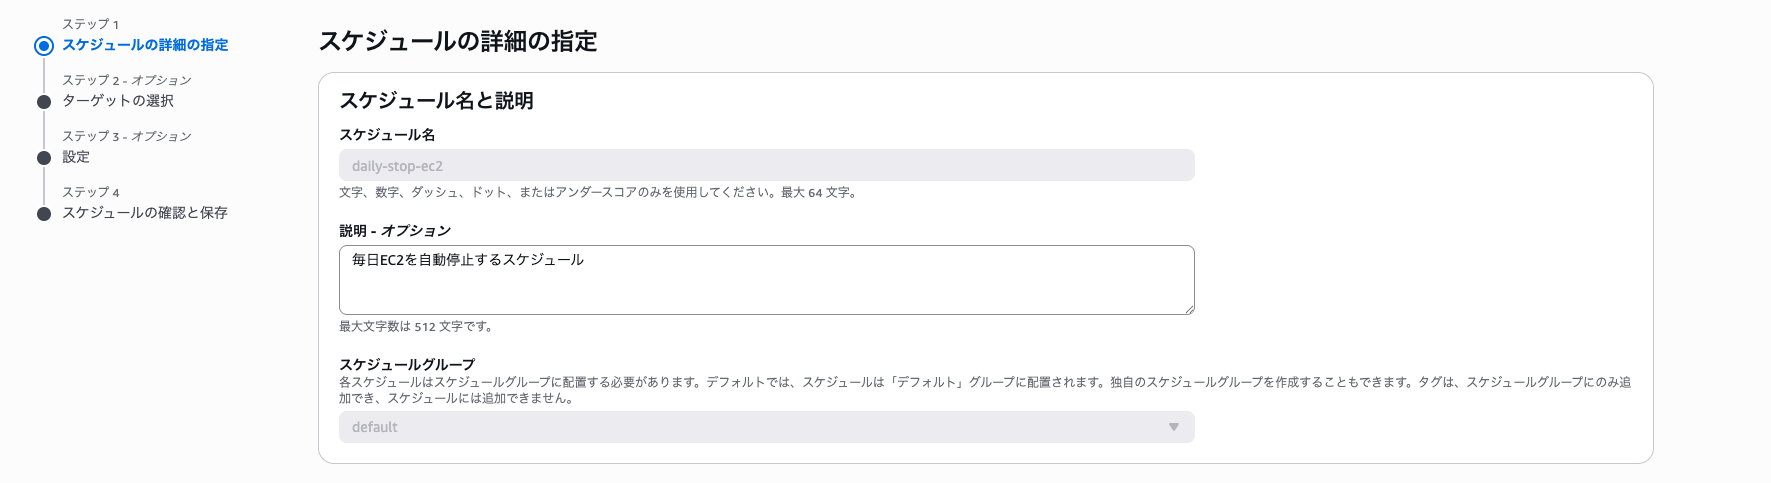Click the 設定 step bullet icon
The width and height of the screenshot is (1771, 483).
44,158
